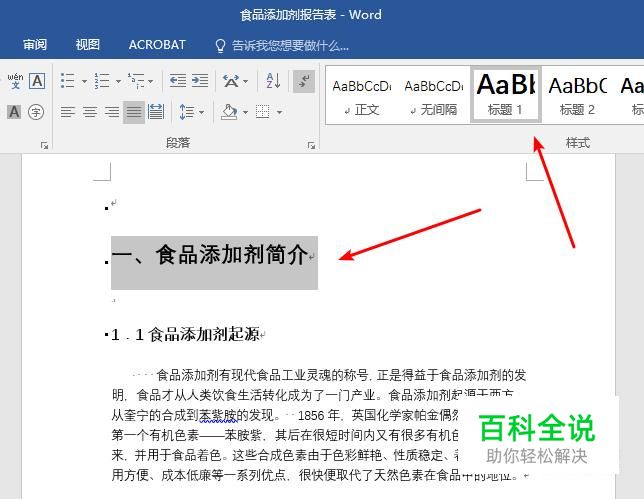Open the bullet list style dropdown arrow
This screenshot has height=499, width=644.
click(x=84, y=81)
